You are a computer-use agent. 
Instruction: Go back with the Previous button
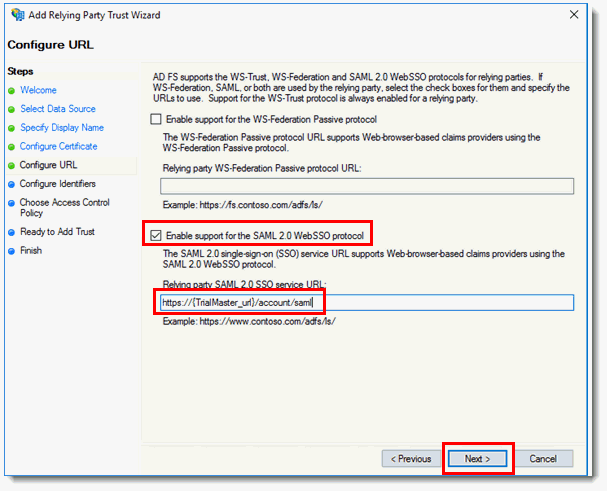point(410,459)
